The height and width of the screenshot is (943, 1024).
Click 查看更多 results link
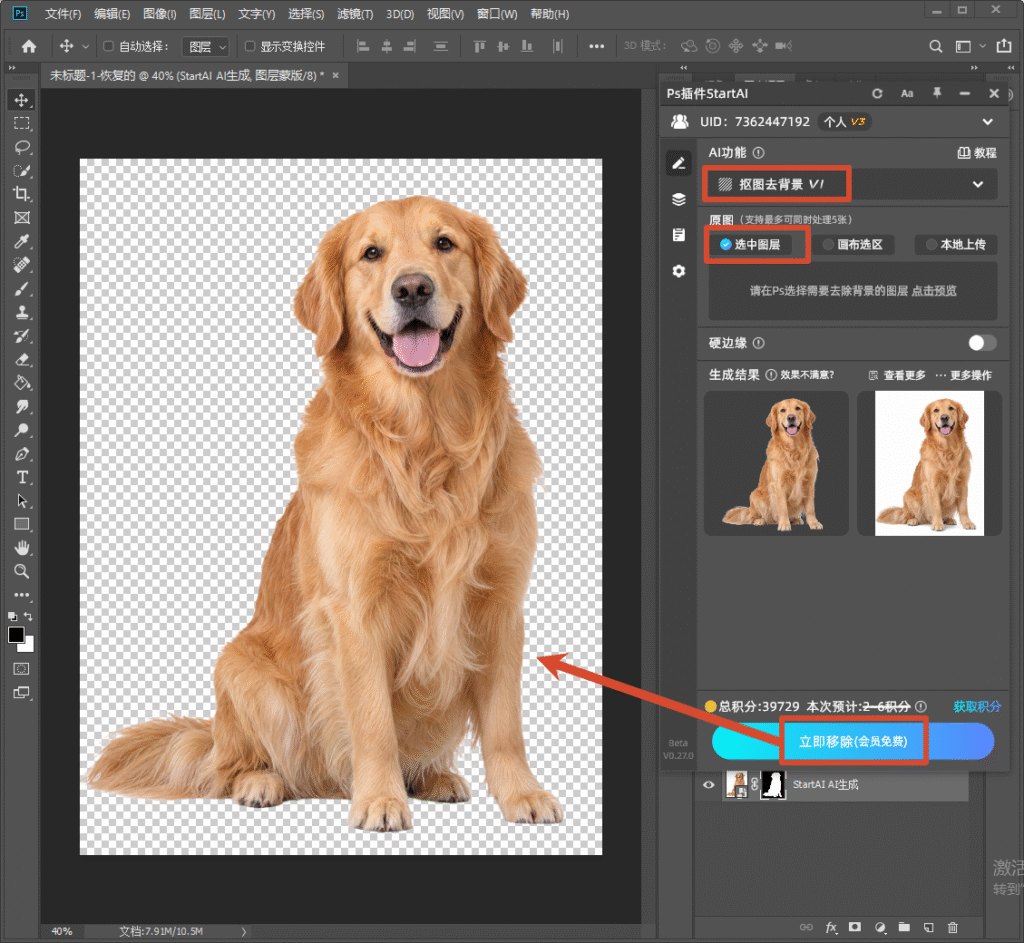[x=897, y=375]
